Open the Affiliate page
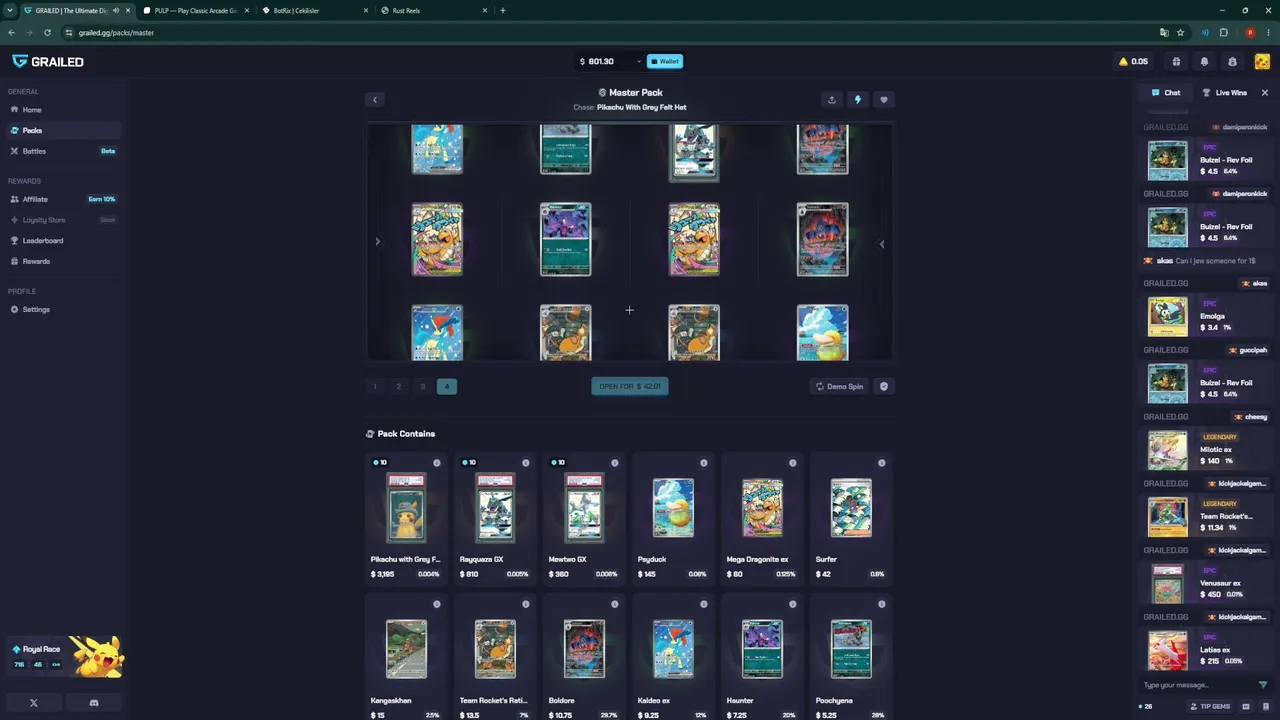 tap(62, 199)
